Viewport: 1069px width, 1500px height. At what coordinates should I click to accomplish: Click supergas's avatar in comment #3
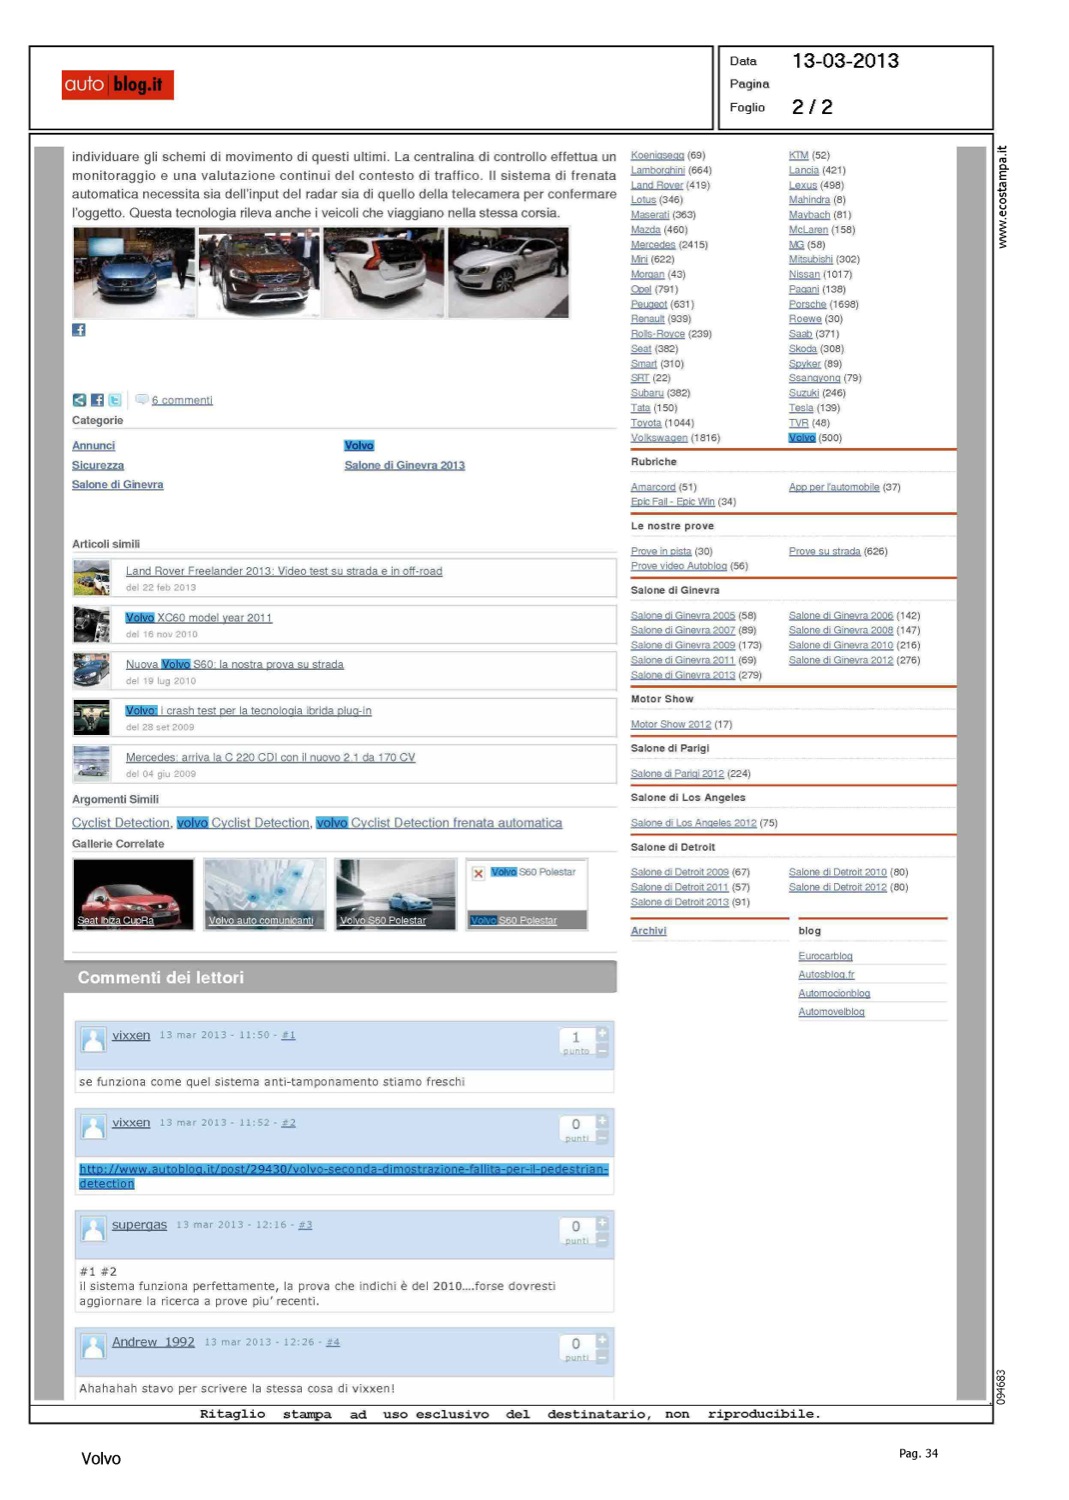click(x=93, y=1229)
